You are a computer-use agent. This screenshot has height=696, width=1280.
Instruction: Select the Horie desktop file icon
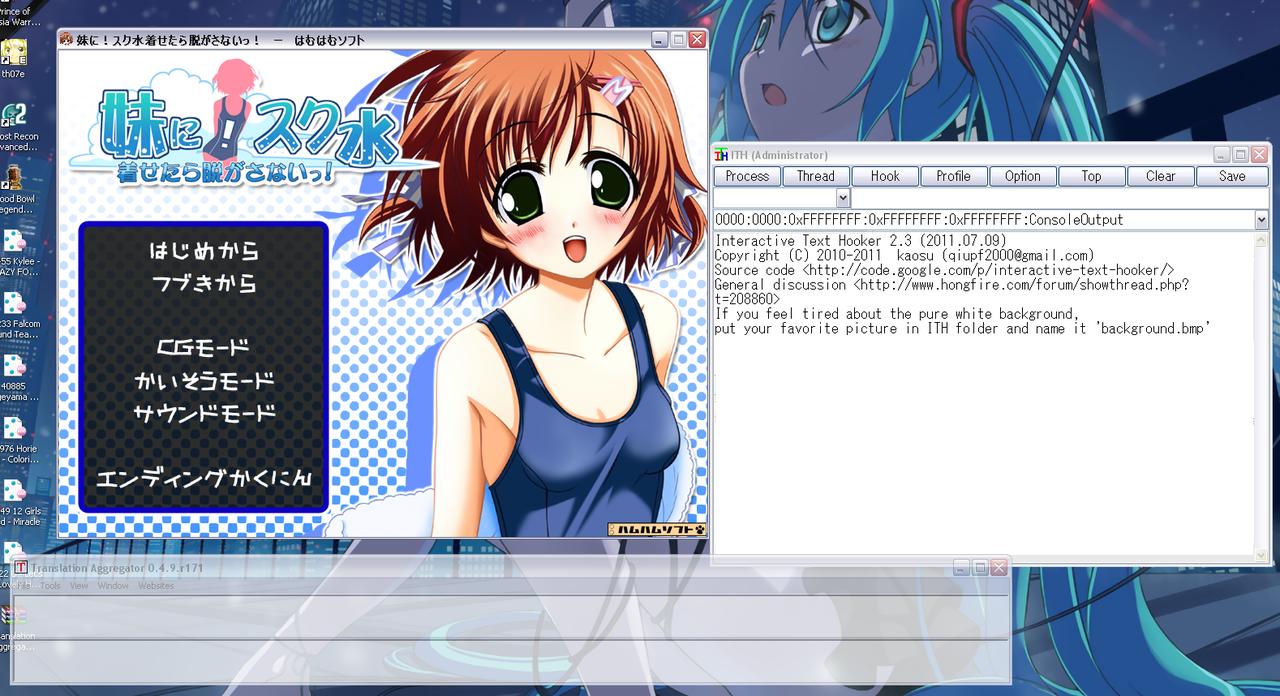[14, 429]
